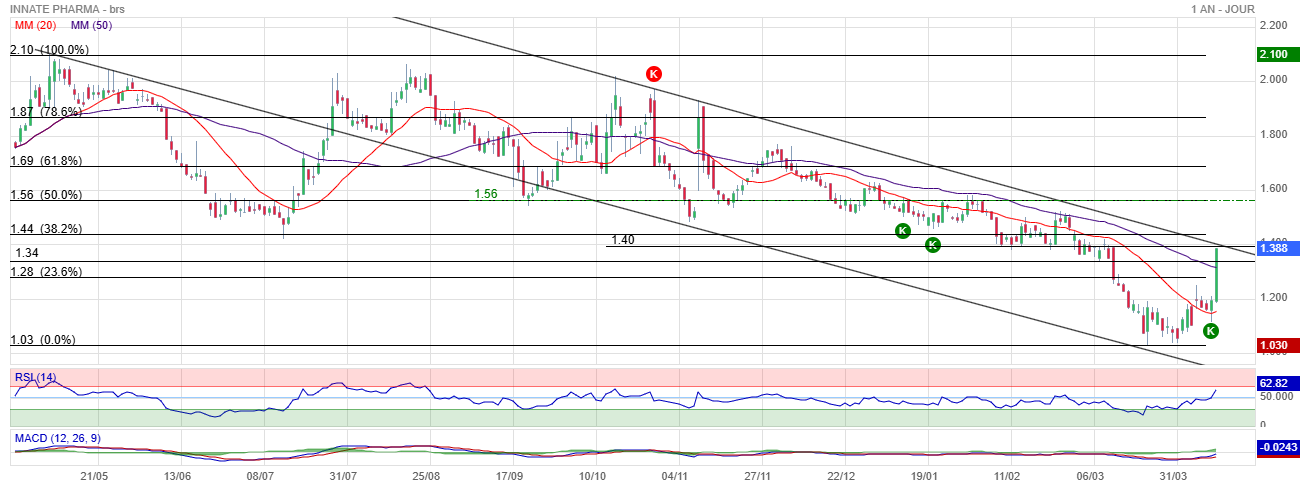Toggle the MM (50) moving average legend
Viewport: 1300px width, 486px height.
point(91,24)
